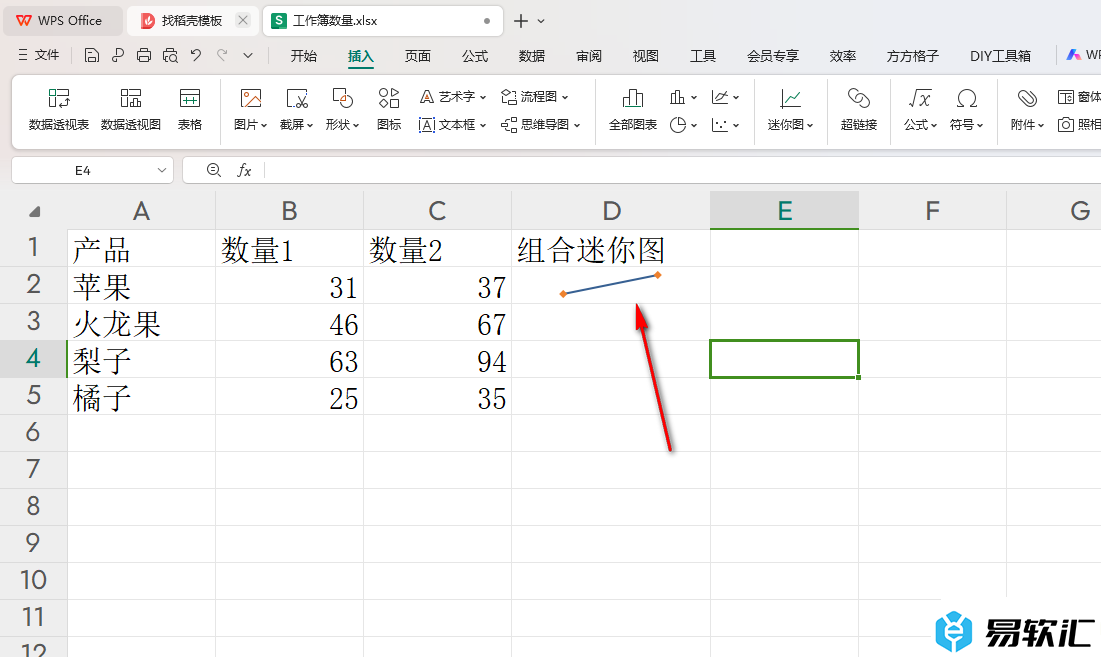Open the Equation (公式) insert button
The width and height of the screenshot is (1101, 657).
(x=920, y=110)
